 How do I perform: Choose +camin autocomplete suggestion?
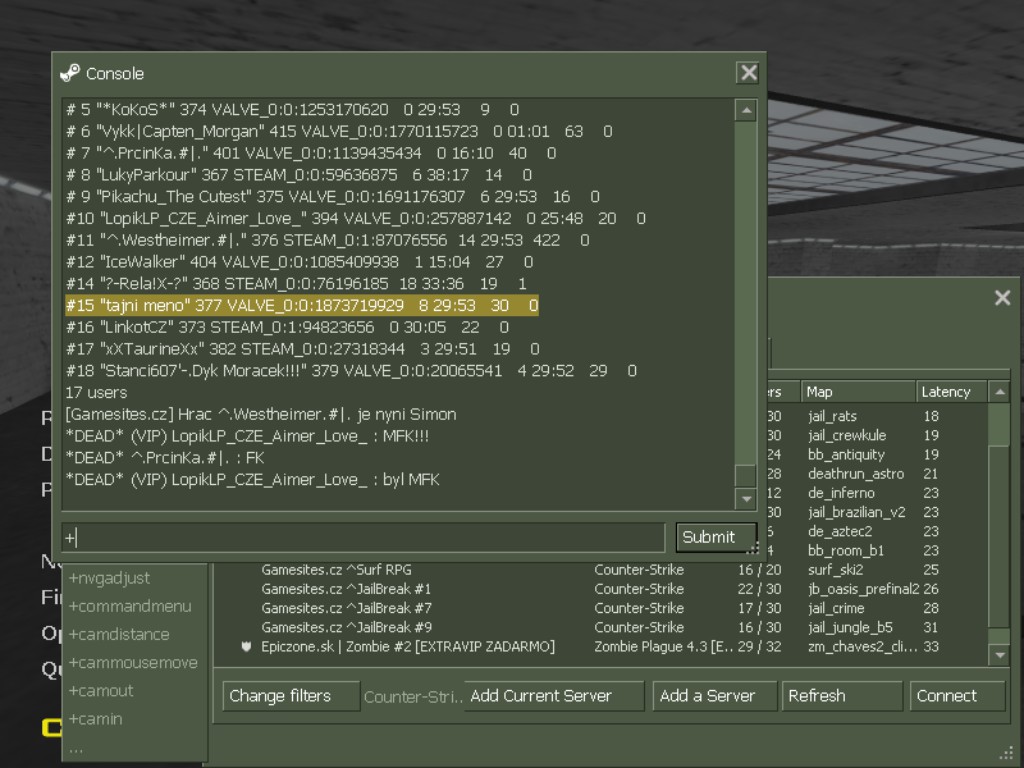135,718
